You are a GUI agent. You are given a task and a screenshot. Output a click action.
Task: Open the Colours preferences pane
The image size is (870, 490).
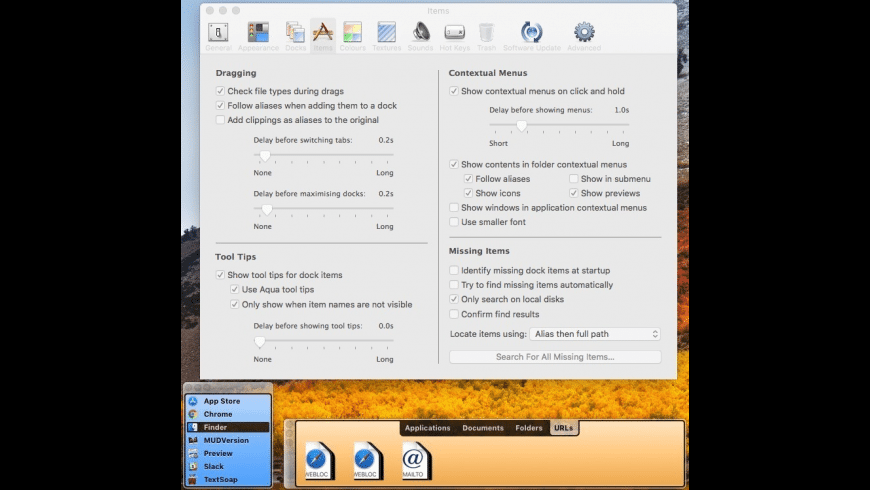[353, 34]
